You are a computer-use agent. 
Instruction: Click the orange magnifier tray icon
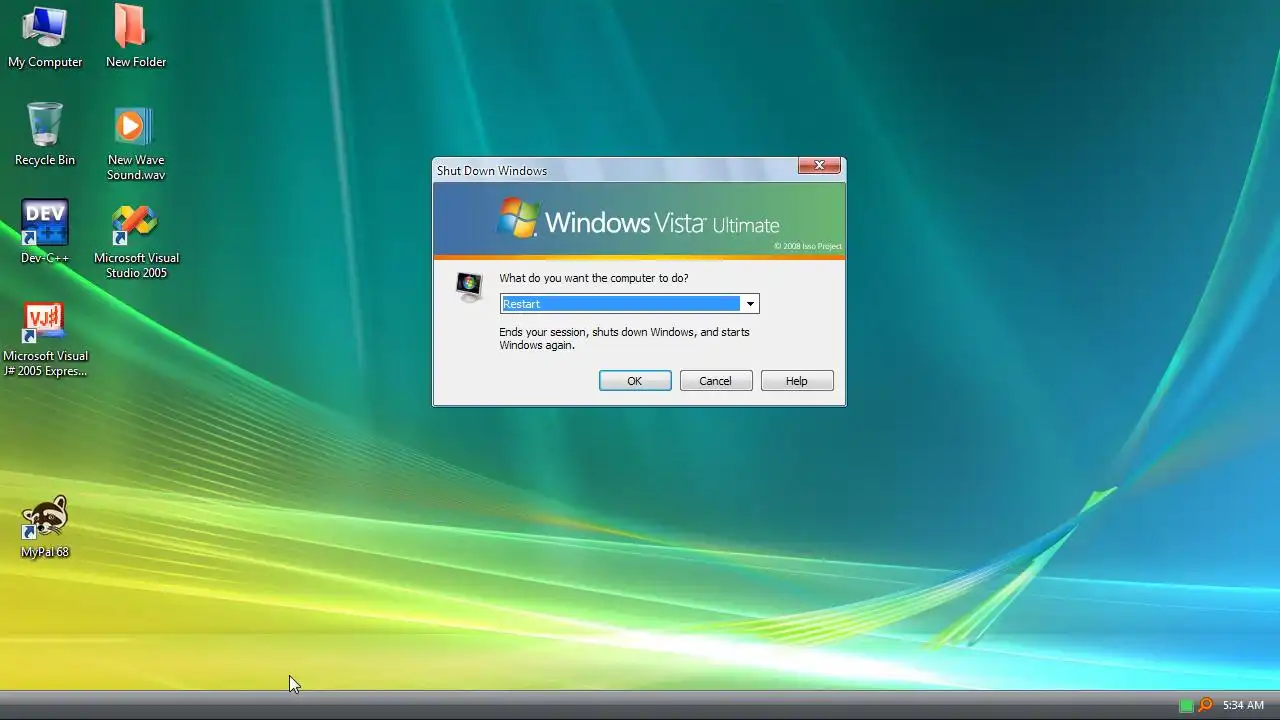coord(1205,705)
